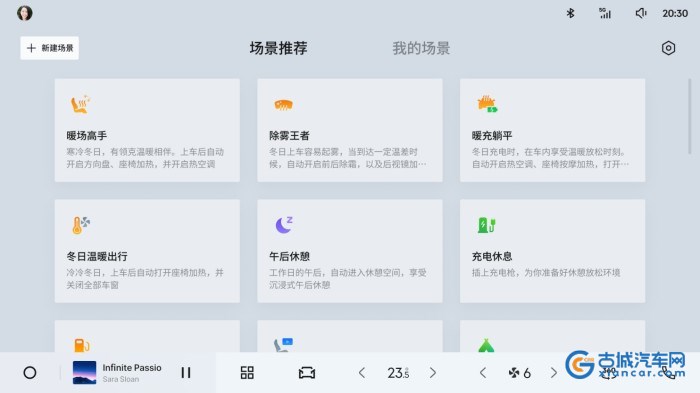Open the user profile avatar
This screenshot has width=700, height=393.
point(25,13)
